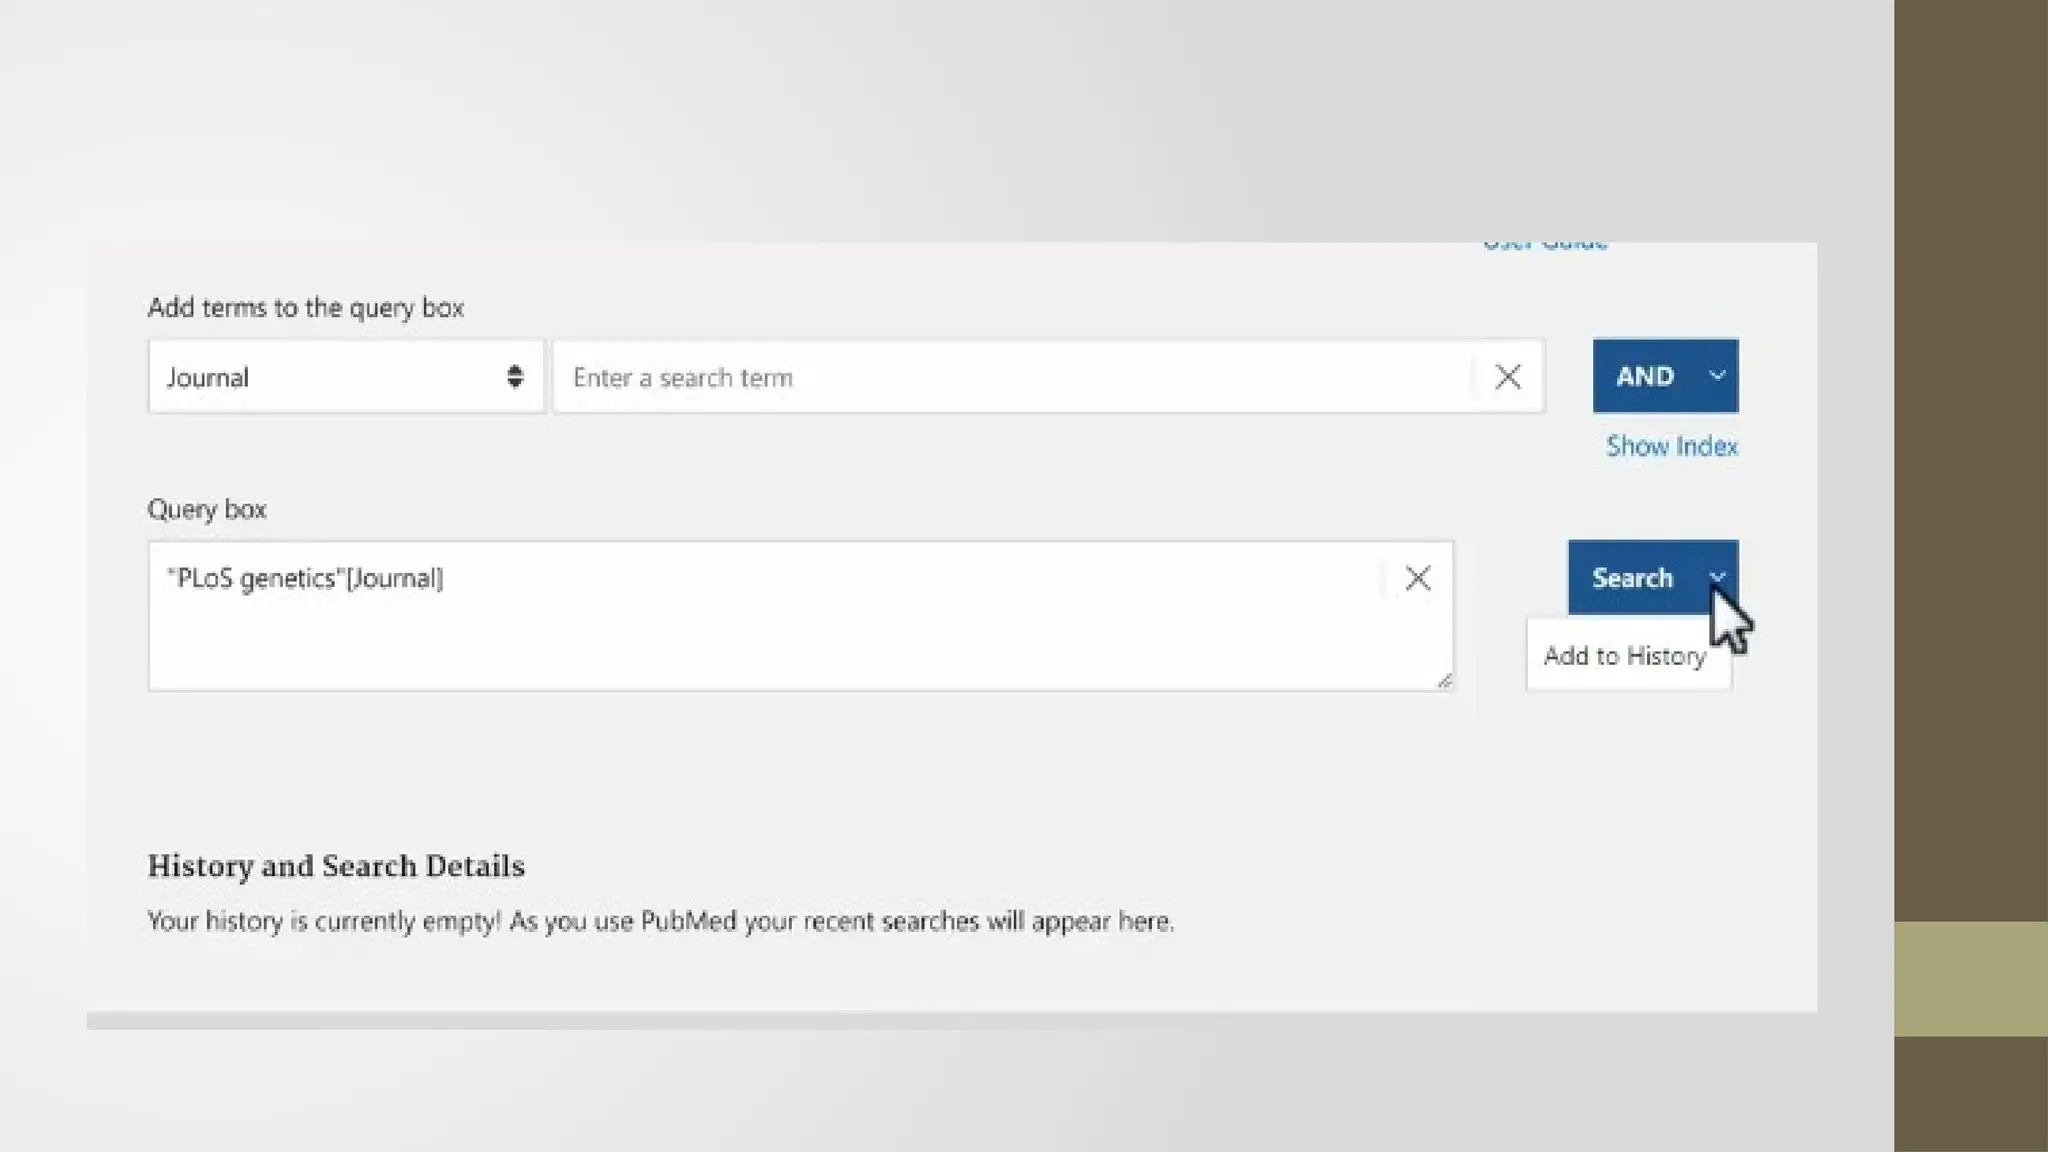The height and width of the screenshot is (1152, 2048).
Task: Click the History and Search Details heading
Action: (x=336, y=866)
